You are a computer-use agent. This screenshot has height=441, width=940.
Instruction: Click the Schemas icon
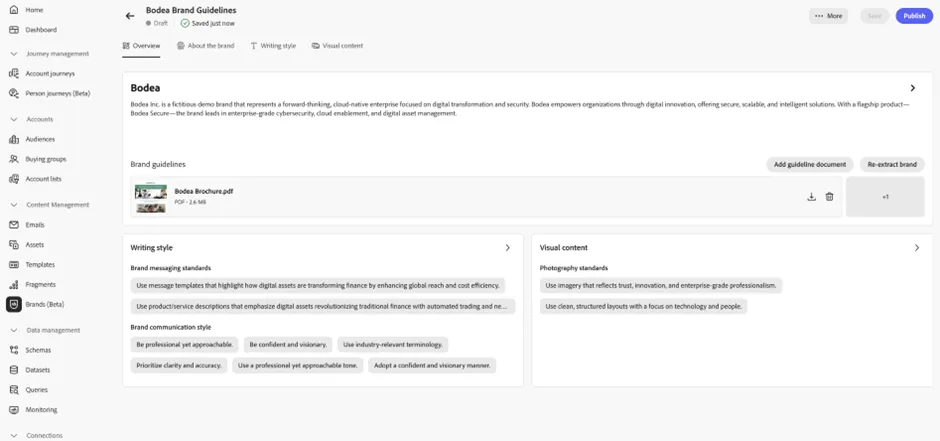click(14, 350)
